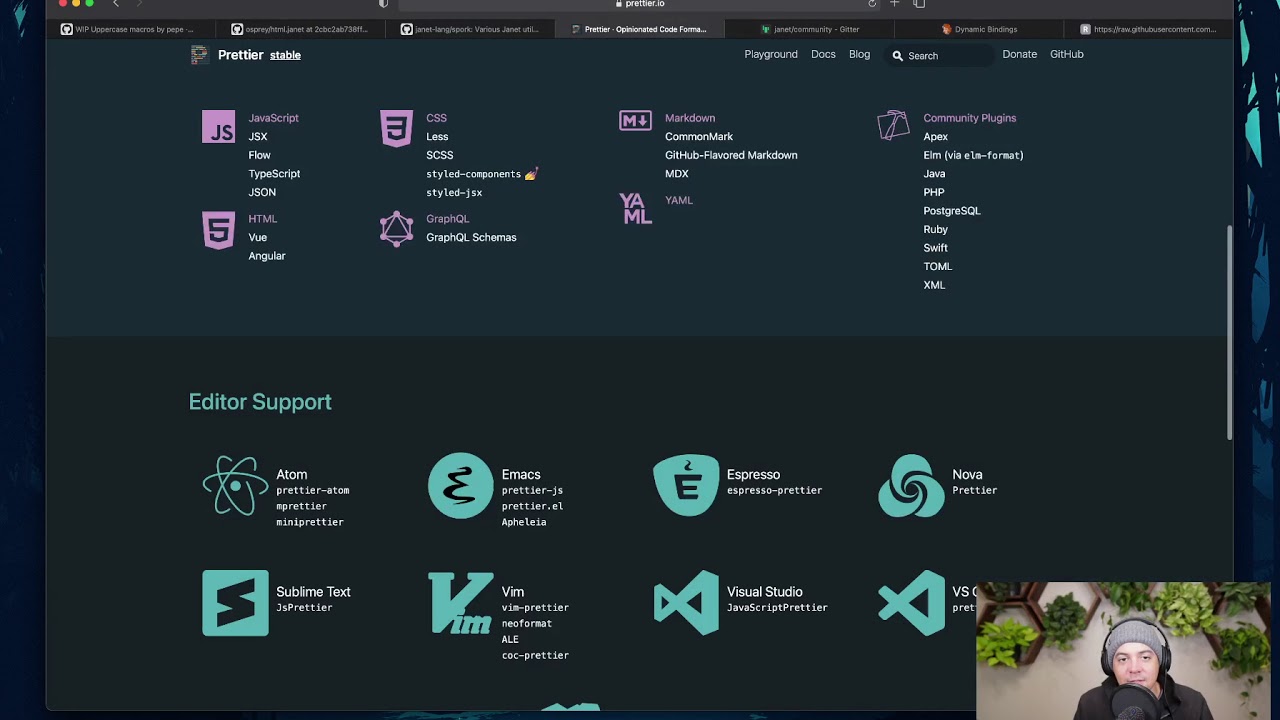Screen dimensions: 1280x720
Task: Open the GitHub header link
Action: pyautogui.click(x=1067, y=54)
